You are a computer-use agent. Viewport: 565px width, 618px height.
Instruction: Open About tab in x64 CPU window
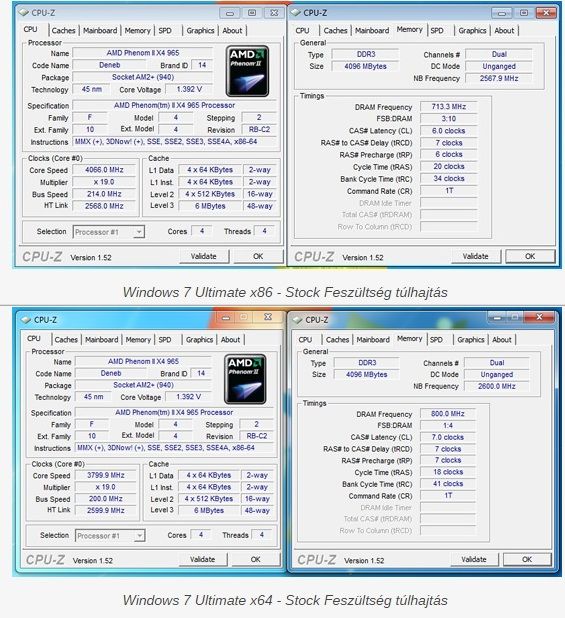230,339
